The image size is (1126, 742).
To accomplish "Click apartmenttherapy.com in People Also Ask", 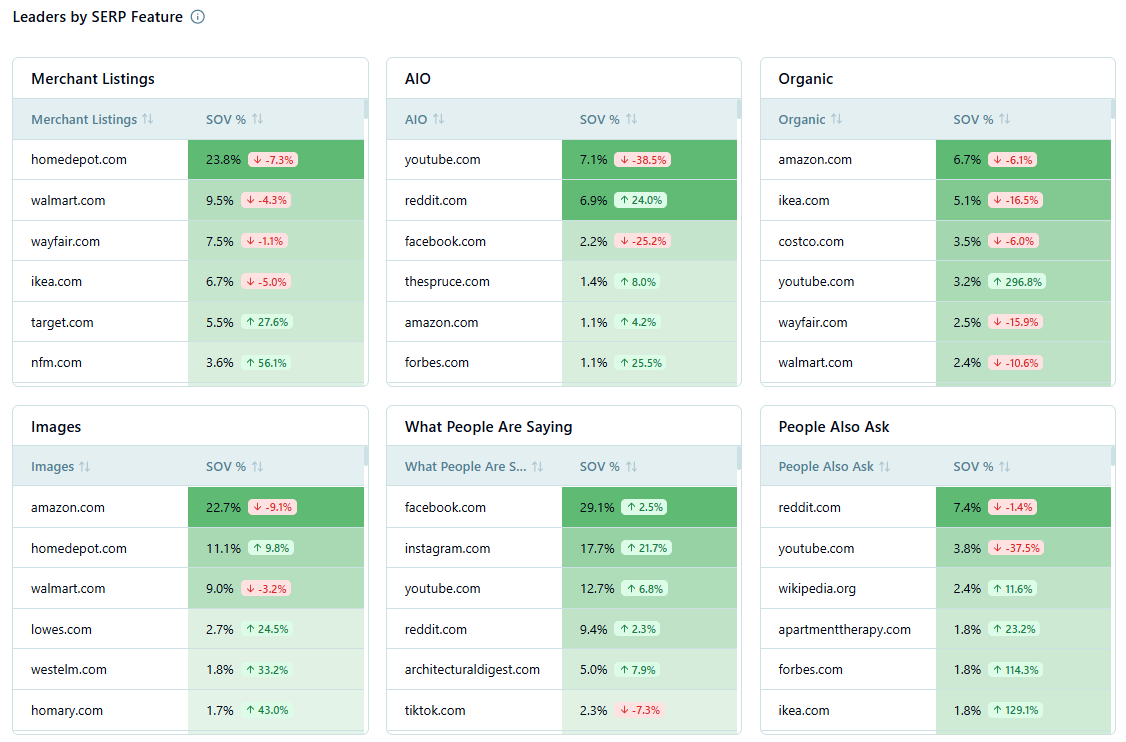I will click(x=844, y=629).
